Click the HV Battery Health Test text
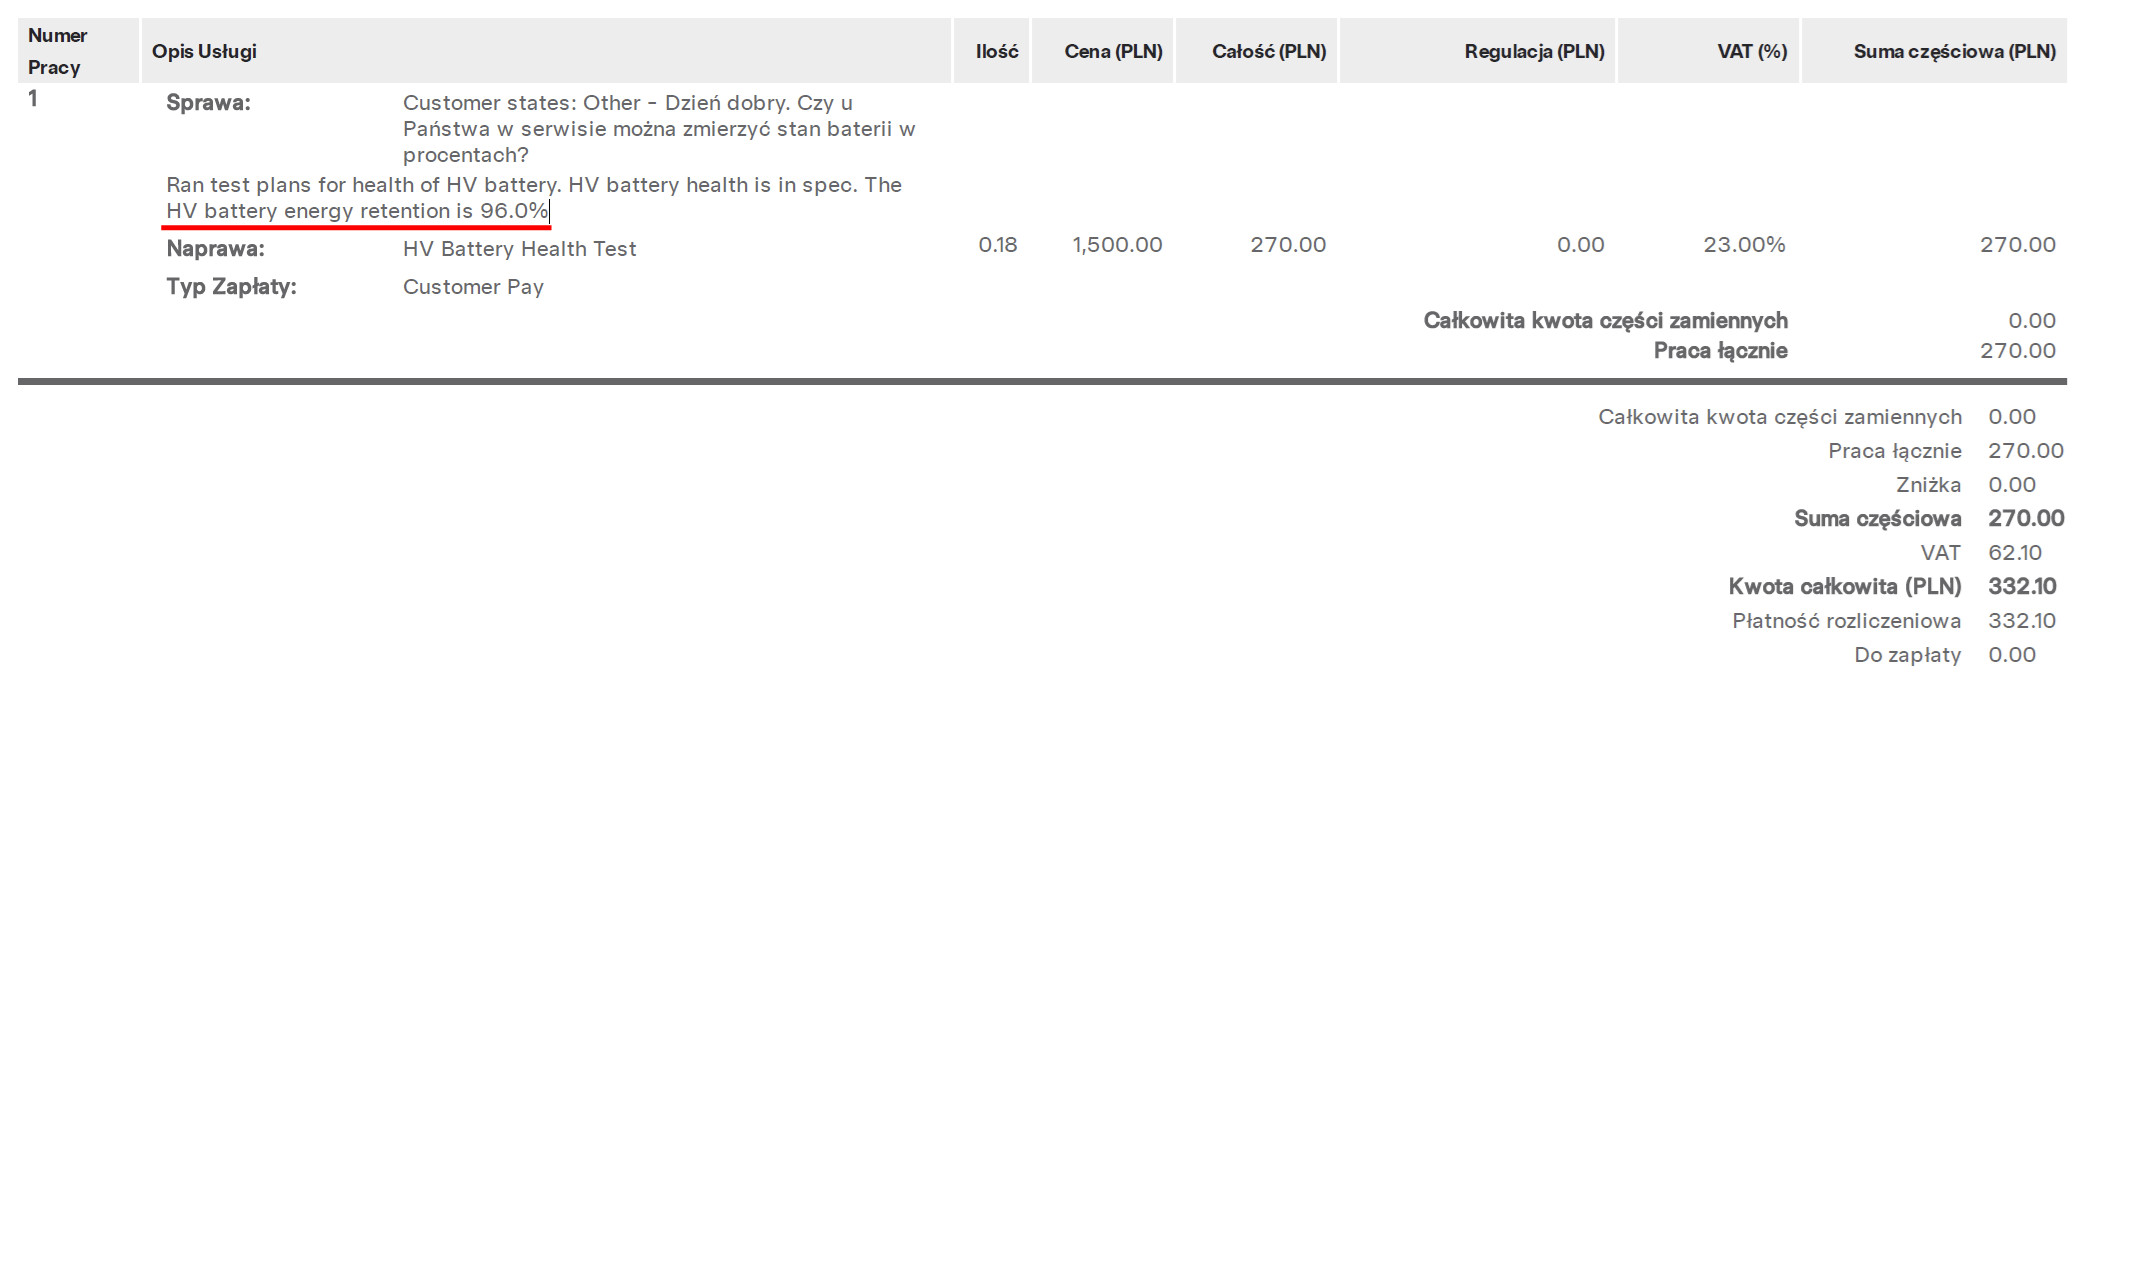The height and width of the screenshot is (1267, 2145). [519, 249]
